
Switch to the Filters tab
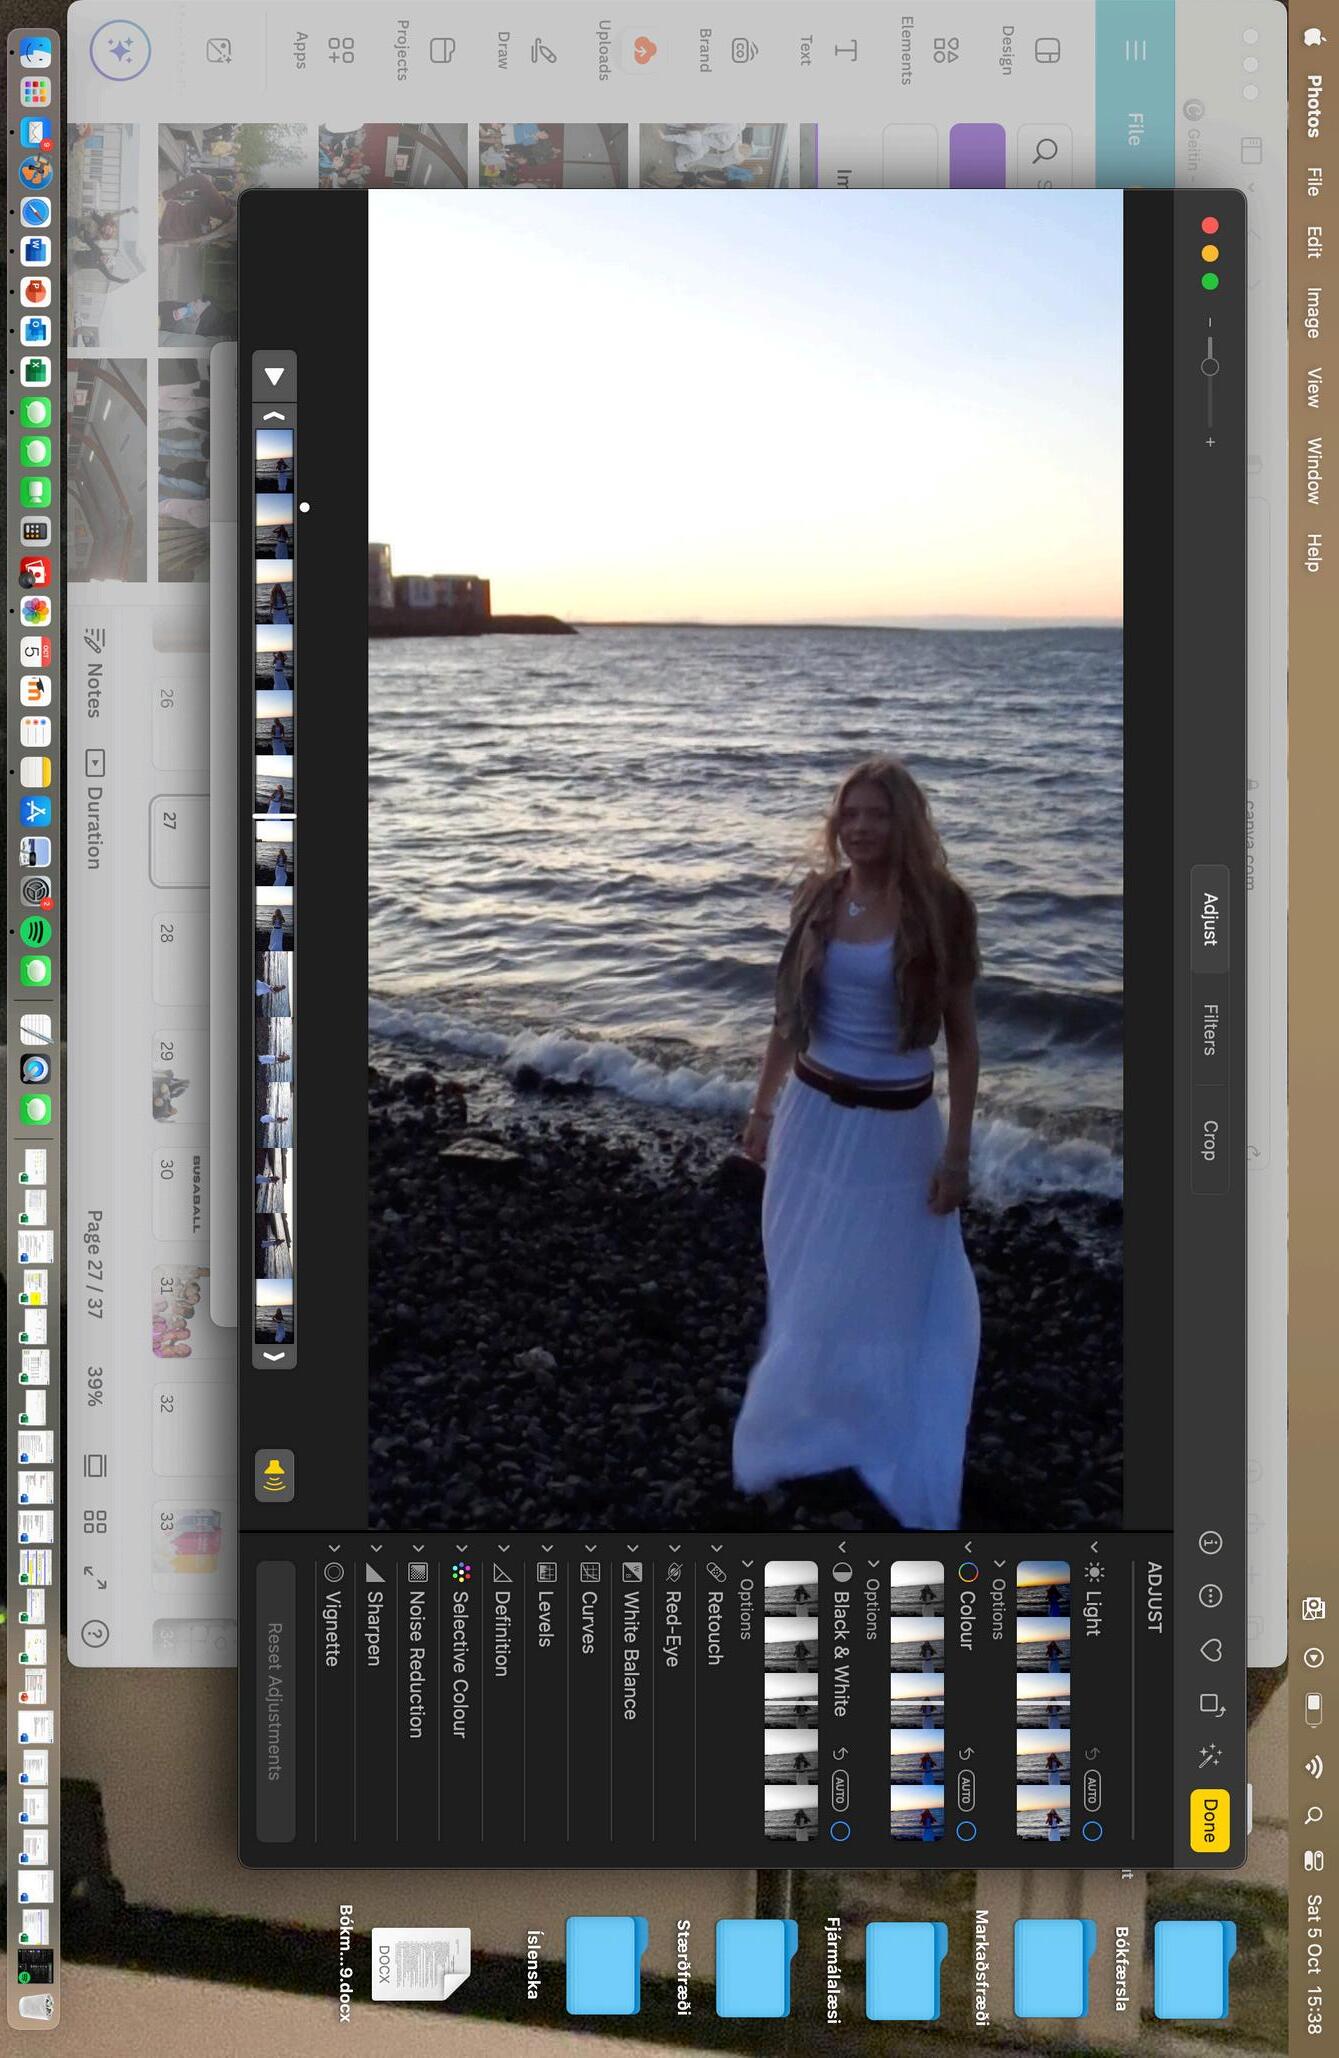coord(1210,1029)
